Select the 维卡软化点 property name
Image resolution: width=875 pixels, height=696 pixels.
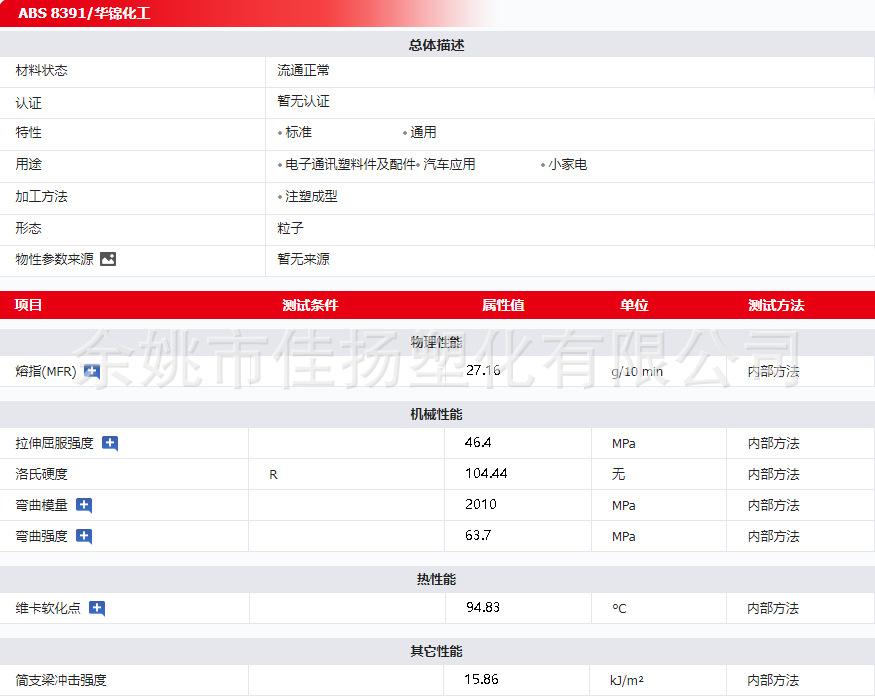pyautogui.click(x=48, y=608)
